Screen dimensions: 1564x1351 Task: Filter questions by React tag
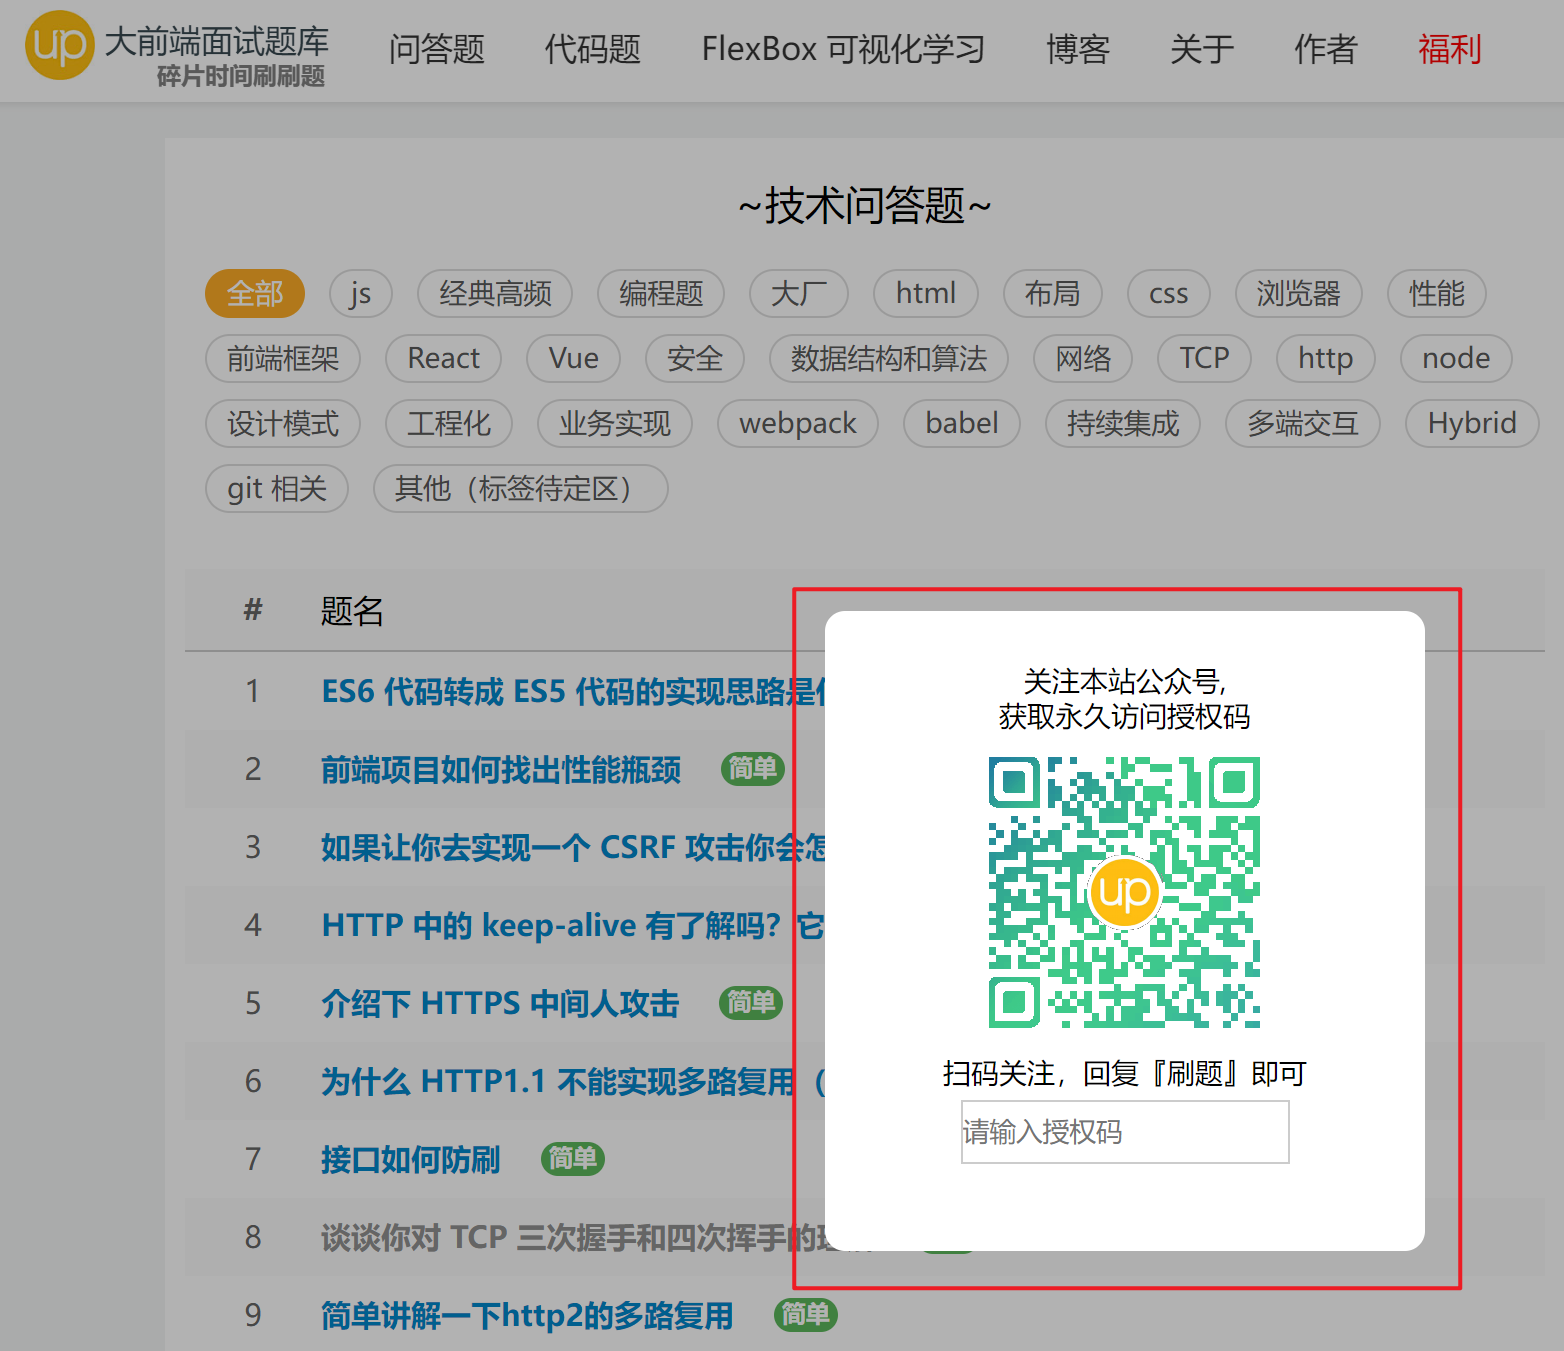pyautogui.click(x=444, y=358)
